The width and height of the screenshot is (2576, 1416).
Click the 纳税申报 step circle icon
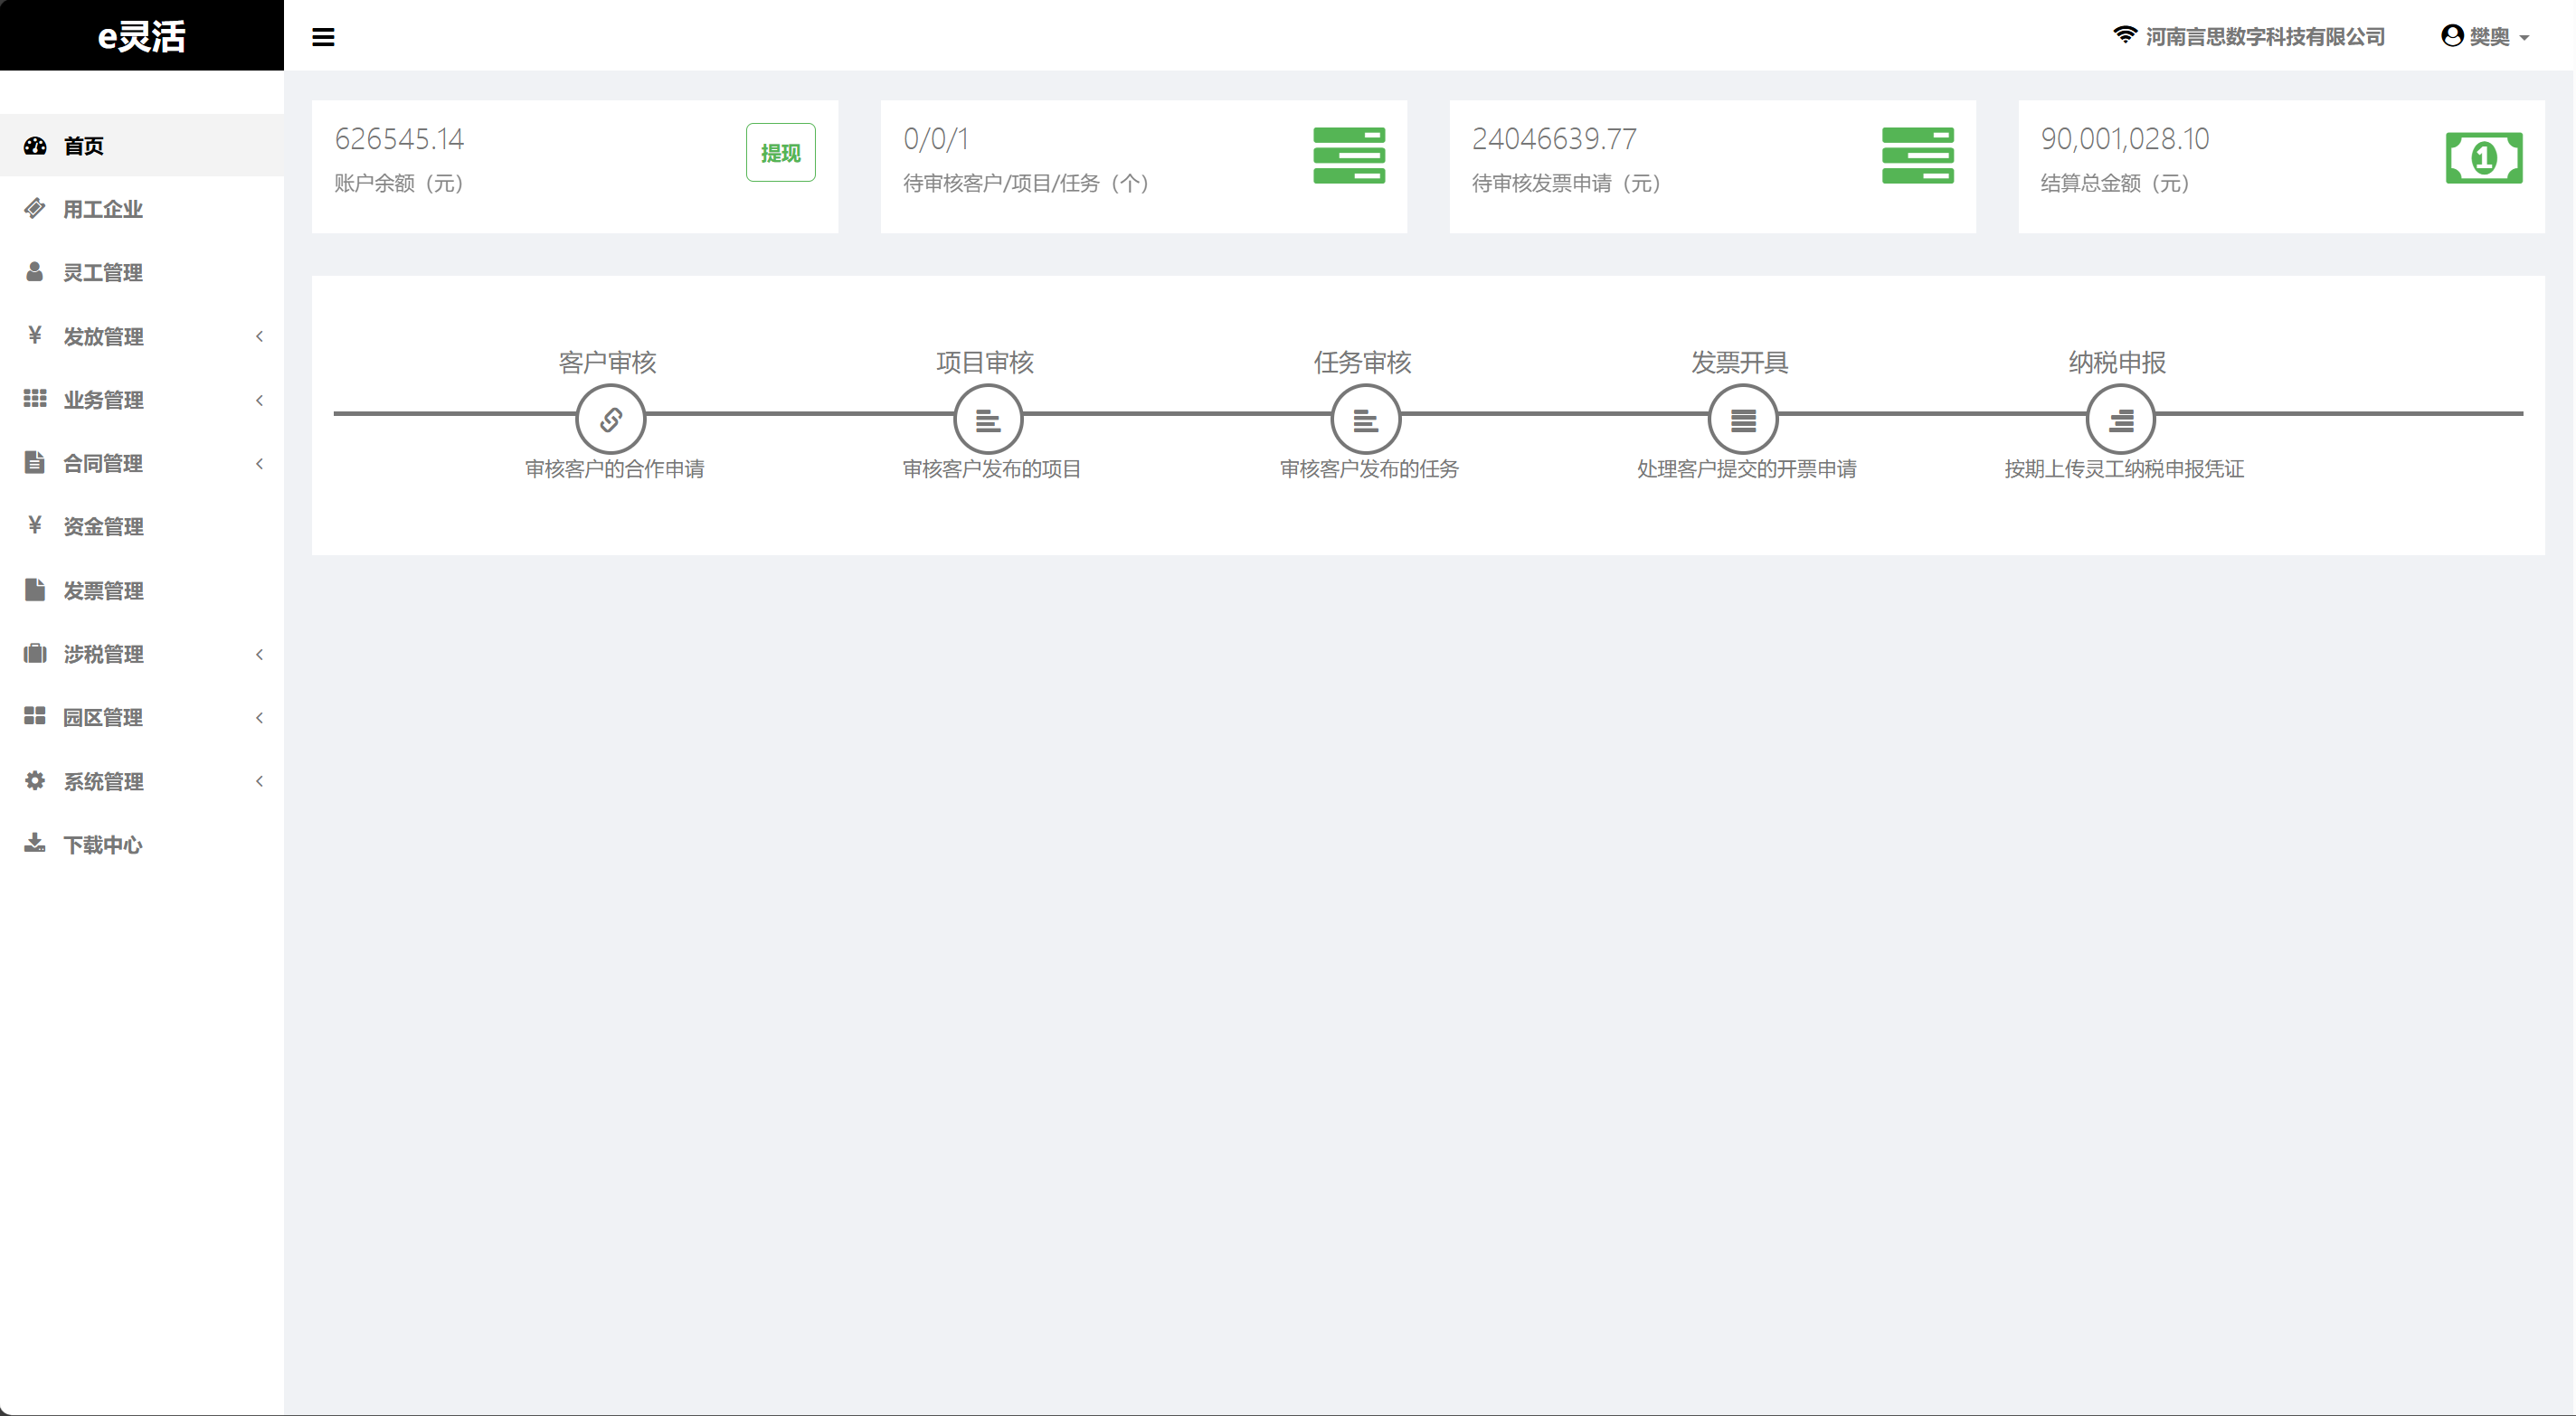point(2120,419)
